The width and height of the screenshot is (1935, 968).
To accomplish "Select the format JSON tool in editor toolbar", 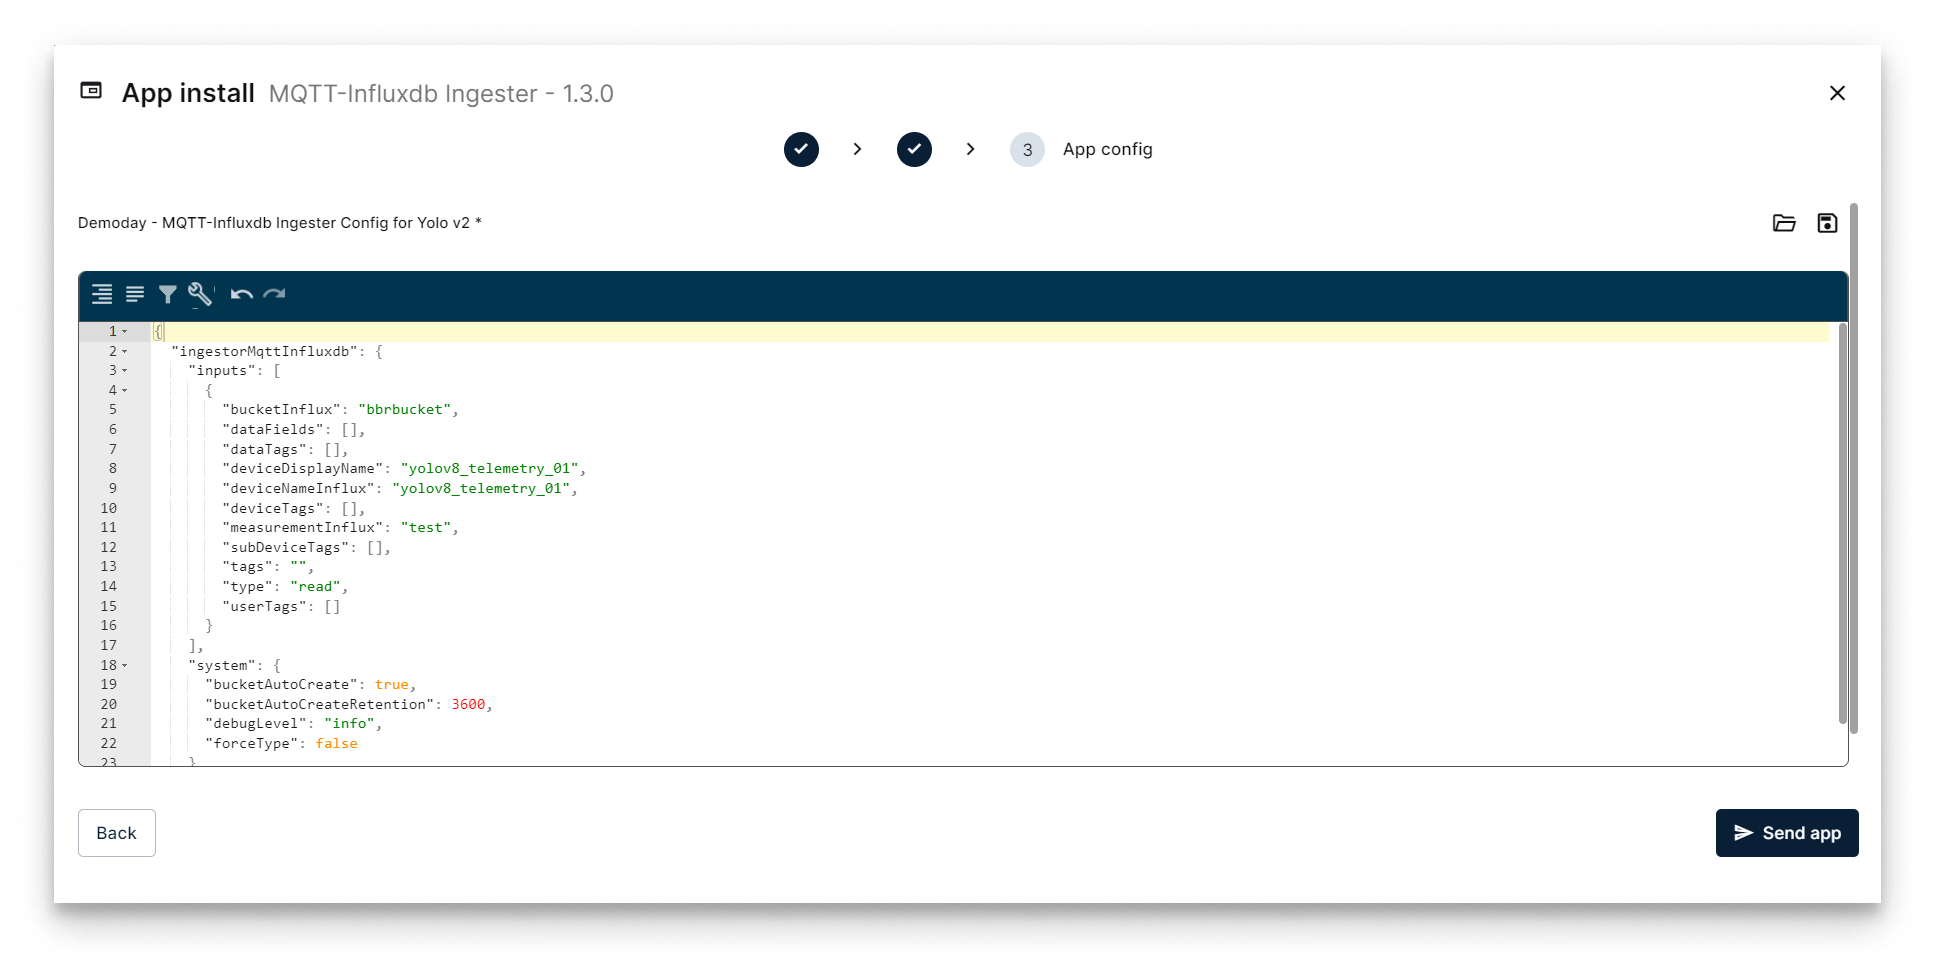I will click(102, 294).
